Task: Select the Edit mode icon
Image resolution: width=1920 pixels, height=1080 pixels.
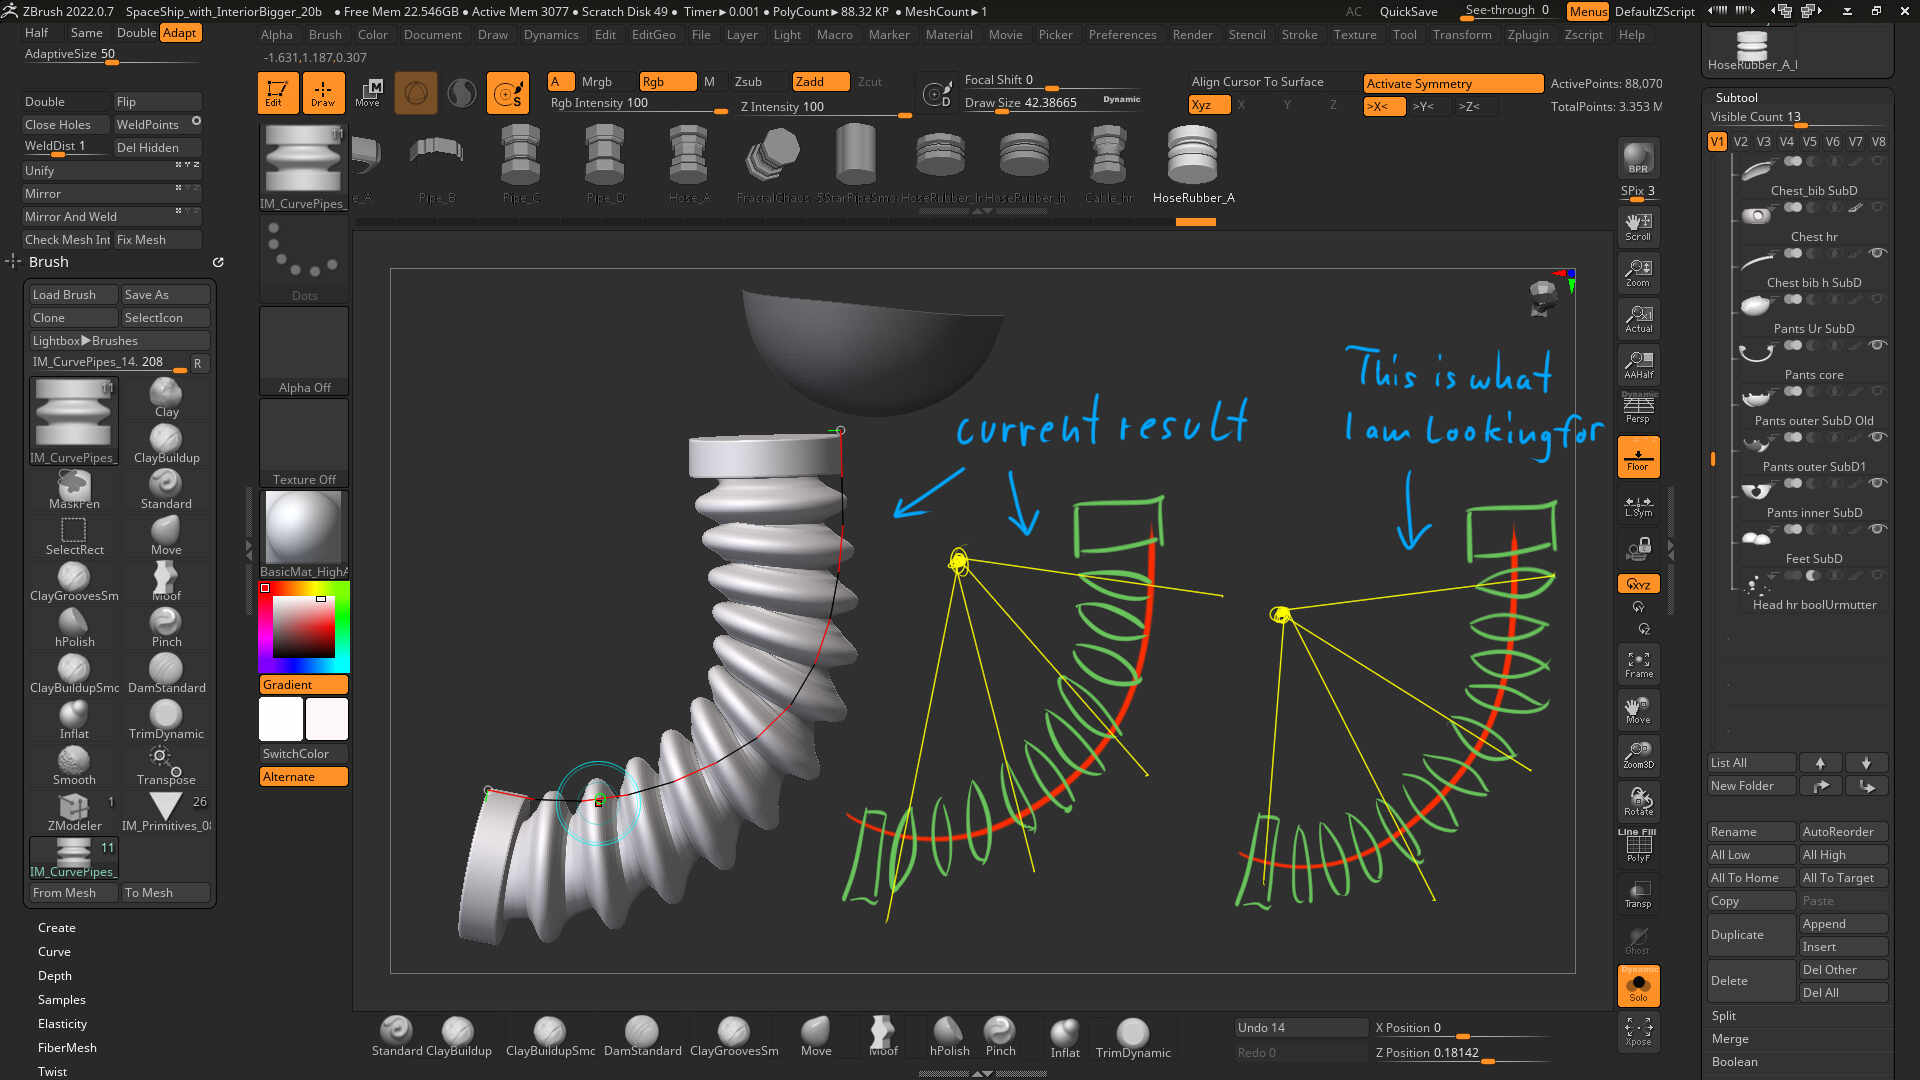Action: [277, 92]
